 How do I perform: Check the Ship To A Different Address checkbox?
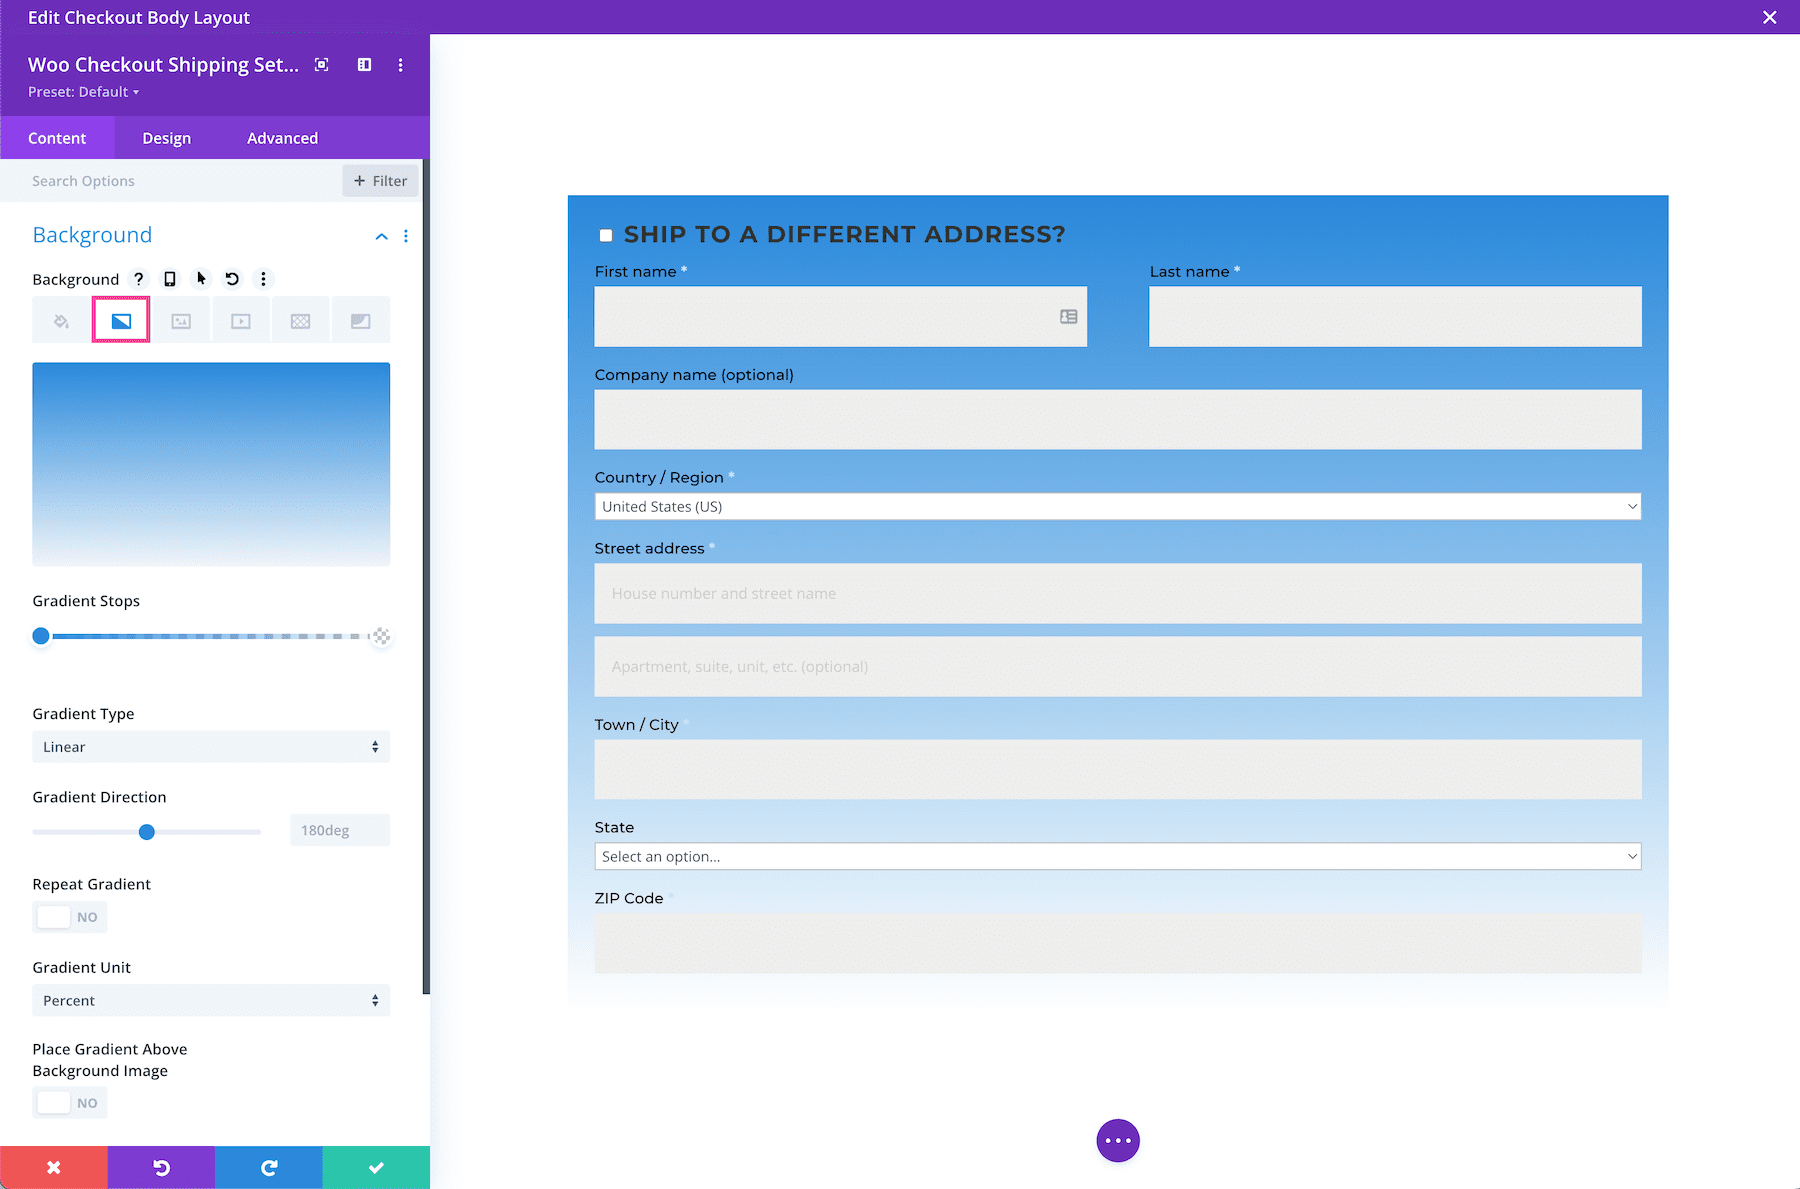tap(605, 234)
